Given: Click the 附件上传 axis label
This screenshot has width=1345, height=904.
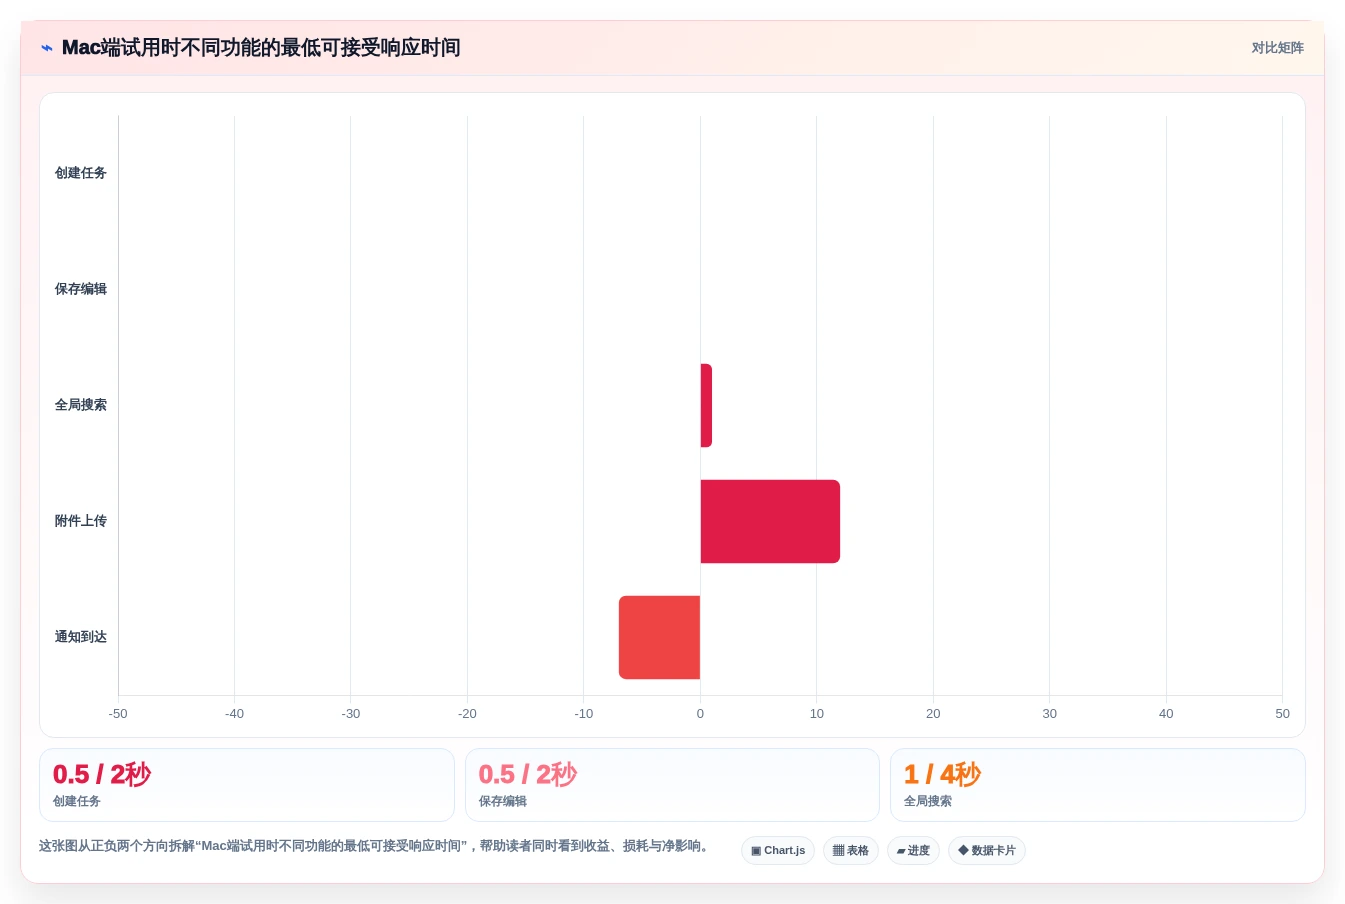Looking at the screenshot, I should [81, 521].
